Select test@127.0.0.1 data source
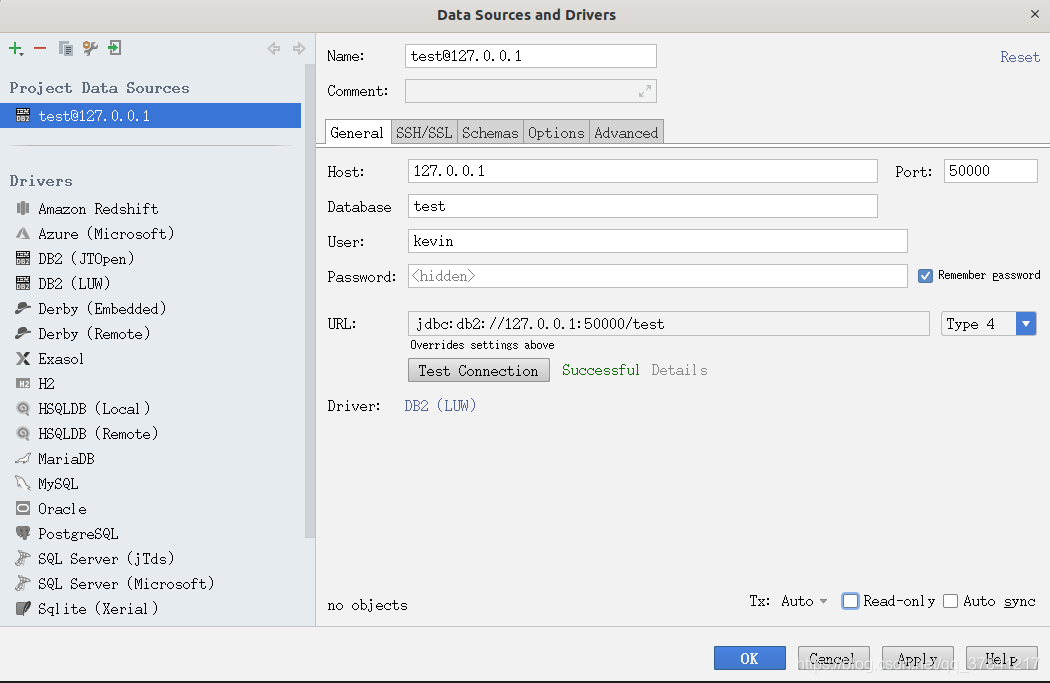1050x683 pixels. 151,115
